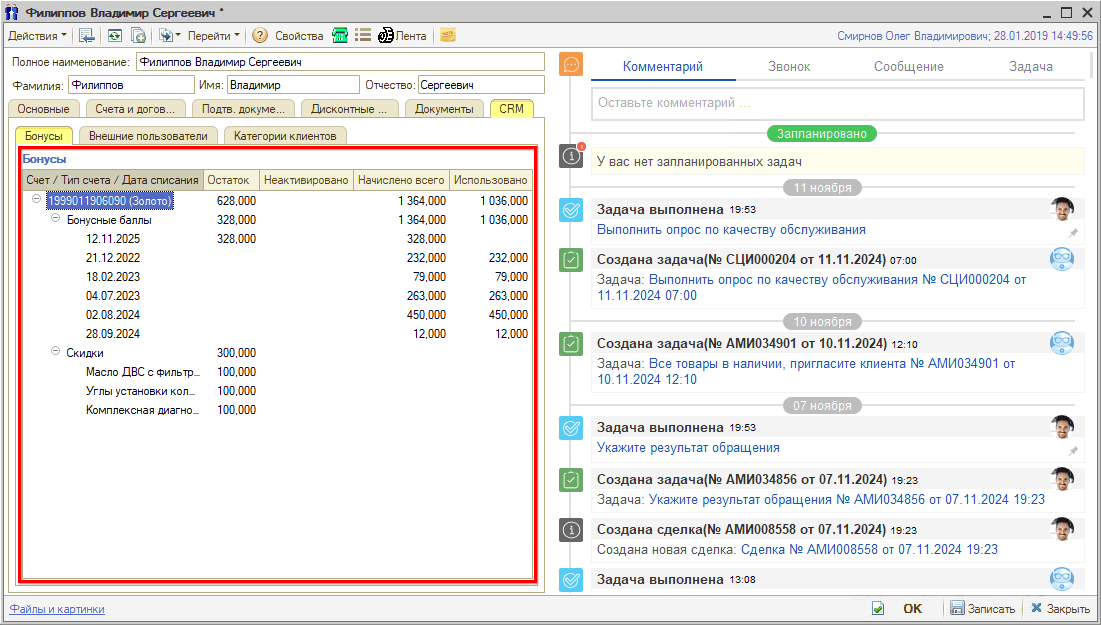Screen dimensions: 1101x625
Task: Switch to the Звонок tab
Action: click(789, 67)
